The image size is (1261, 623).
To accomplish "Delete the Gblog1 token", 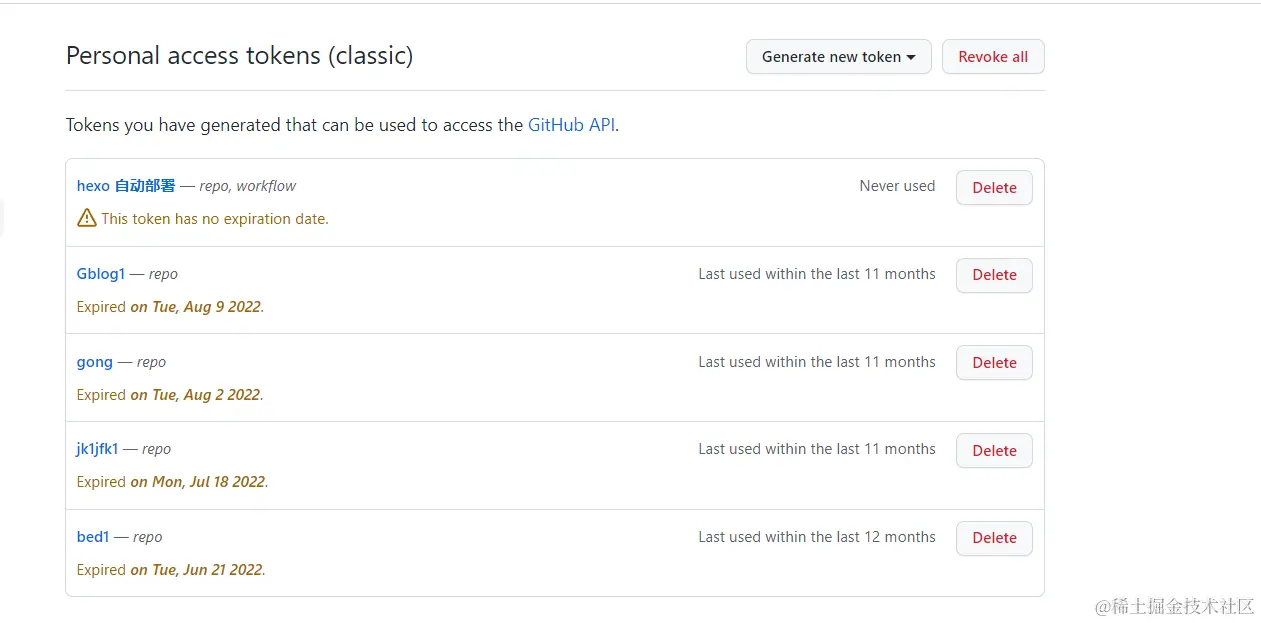I will [x=994, y=275].
